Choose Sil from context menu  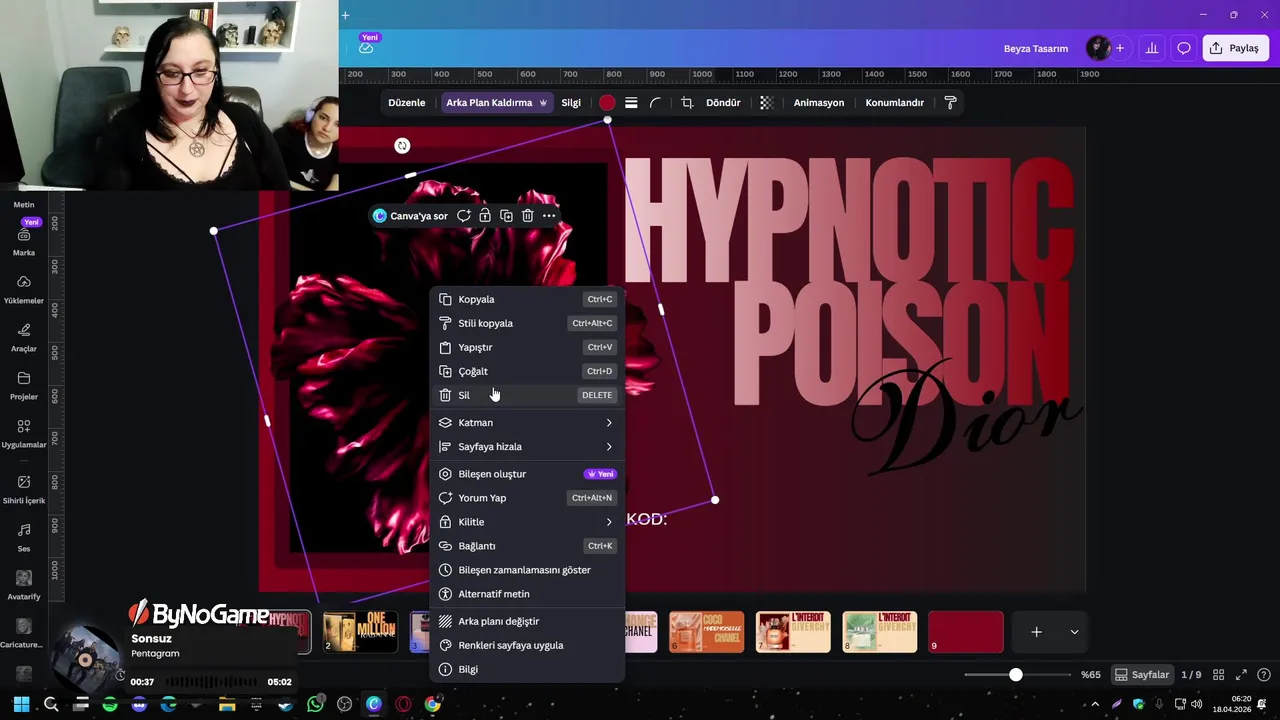(527, 395)
